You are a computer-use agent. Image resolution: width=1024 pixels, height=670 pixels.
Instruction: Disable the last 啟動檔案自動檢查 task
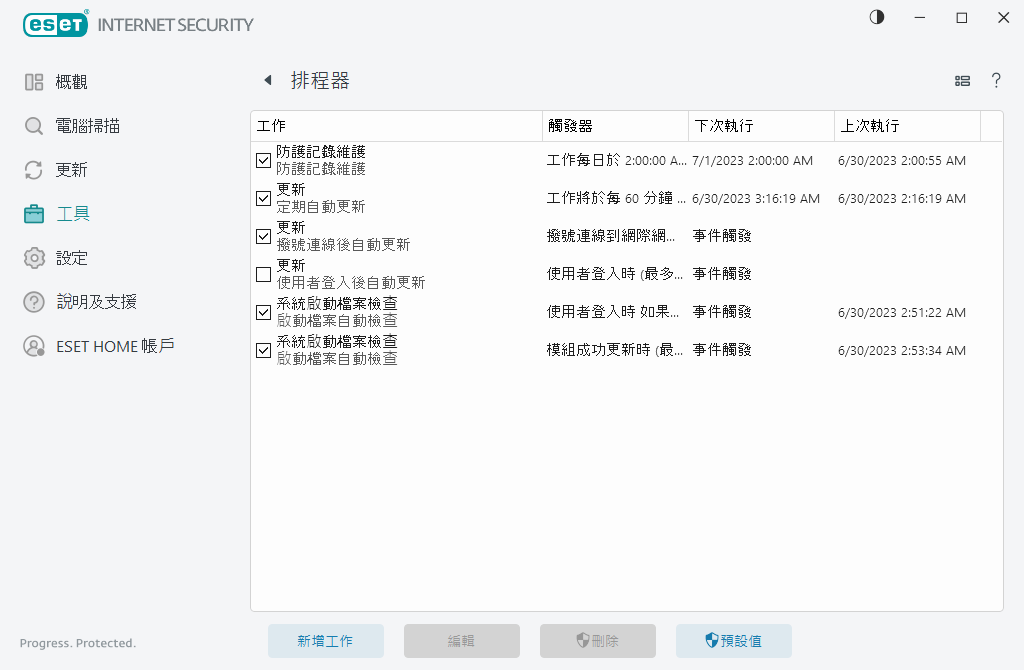263,350
